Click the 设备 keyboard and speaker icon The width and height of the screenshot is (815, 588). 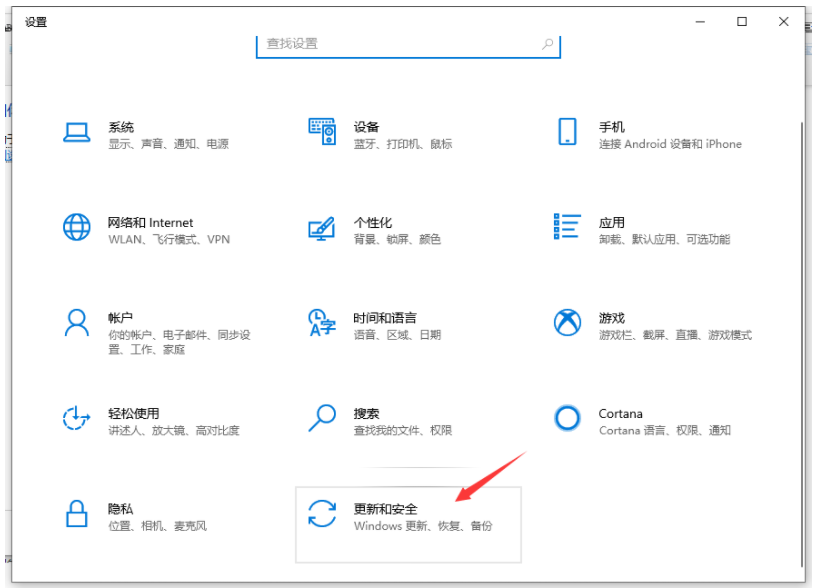point(322,133)
